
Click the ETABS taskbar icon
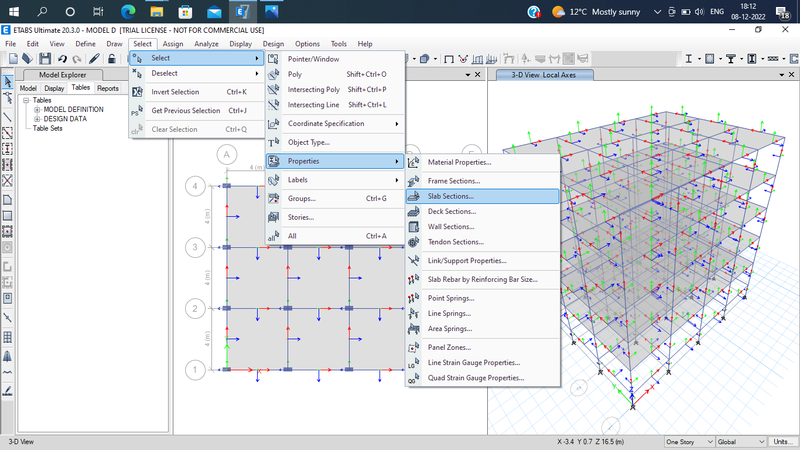point(242,11)
